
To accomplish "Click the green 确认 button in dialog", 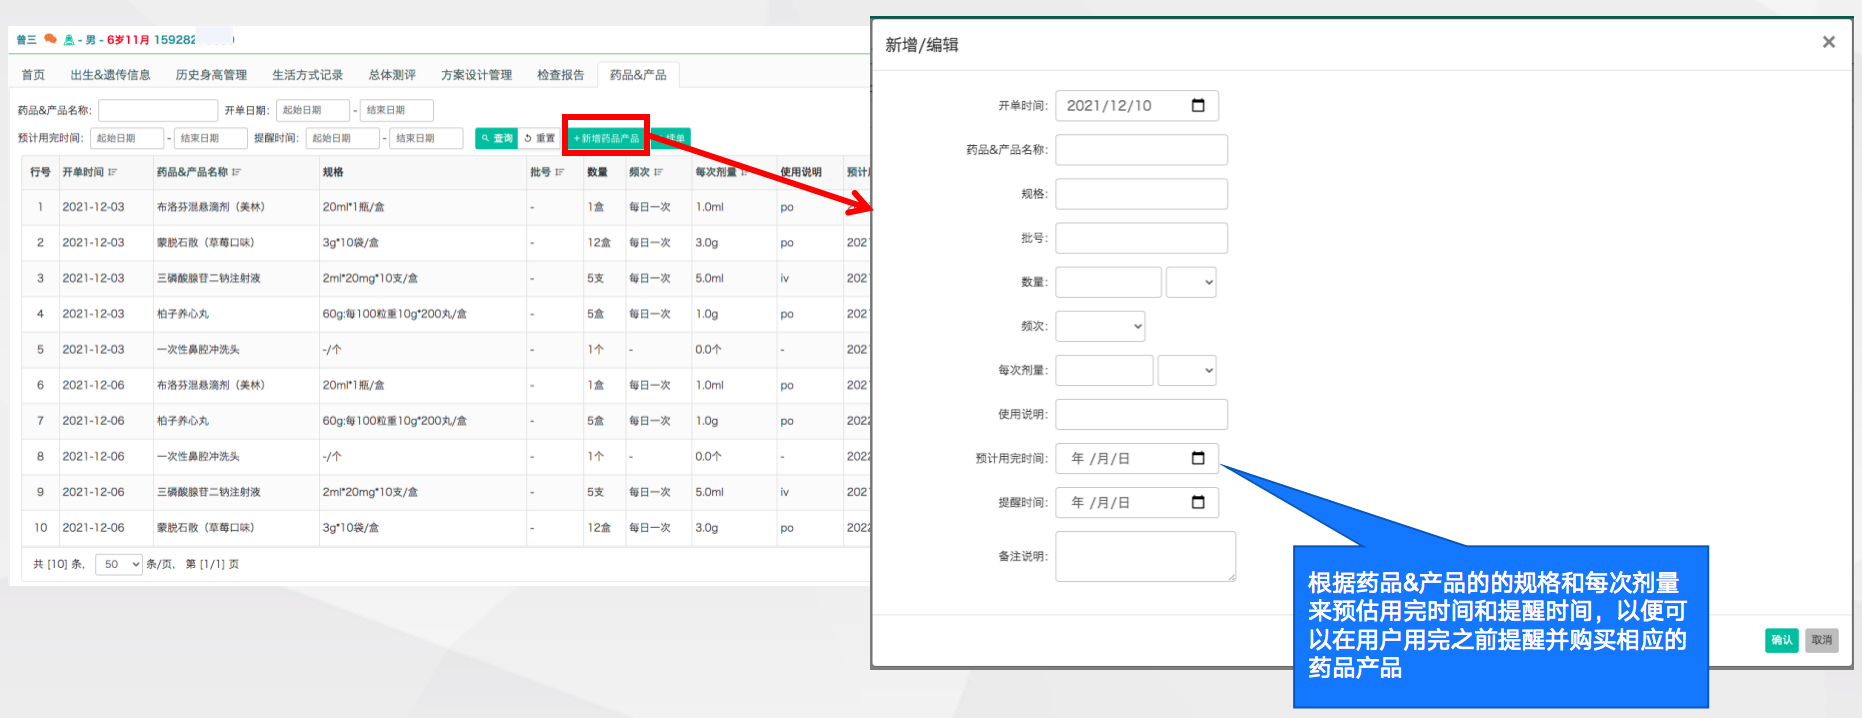I will pyautogui.click(x=1782, y=640).
